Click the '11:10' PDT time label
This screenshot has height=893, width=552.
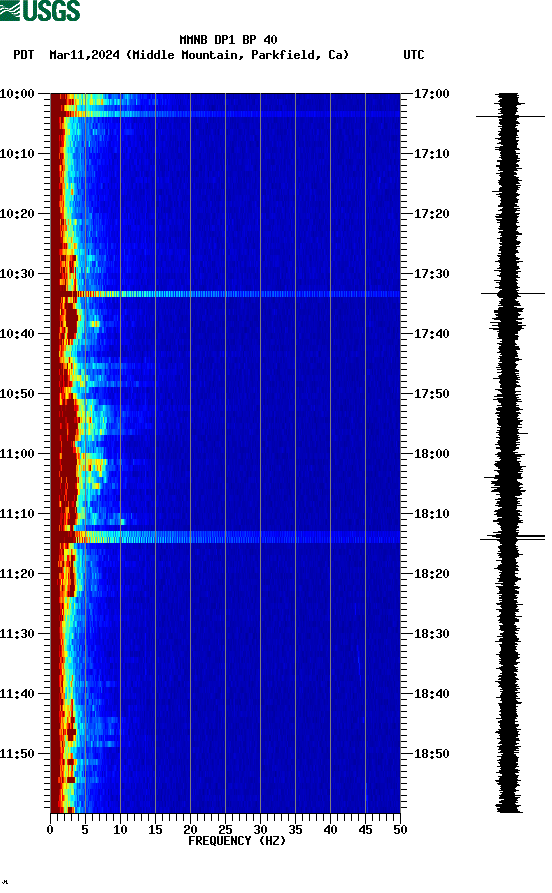click(17, 514)
